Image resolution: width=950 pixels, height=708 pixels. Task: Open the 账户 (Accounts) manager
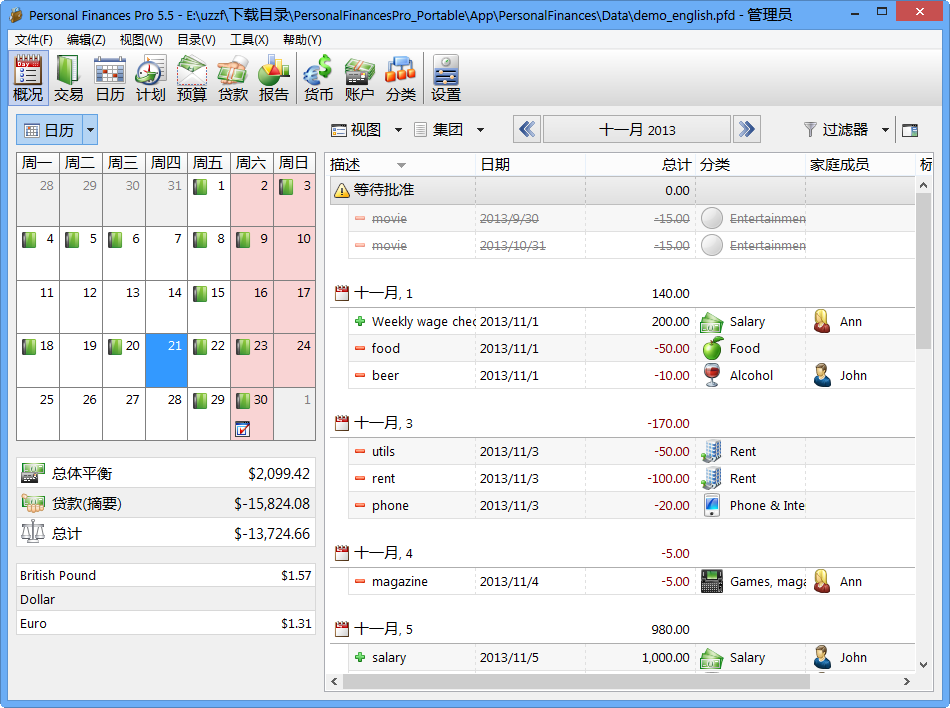click(358, 77)
